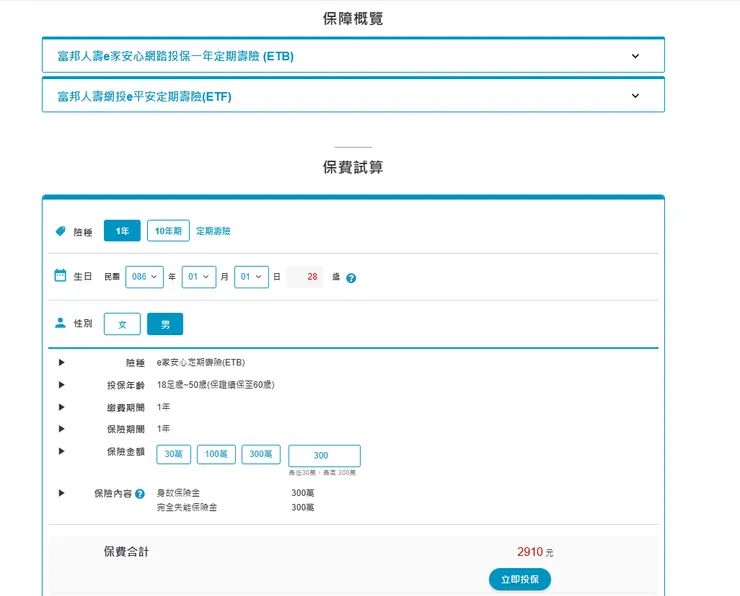Click the tag icon beside 險種
This screenshot has height=596, width=740.
point(60,231)
